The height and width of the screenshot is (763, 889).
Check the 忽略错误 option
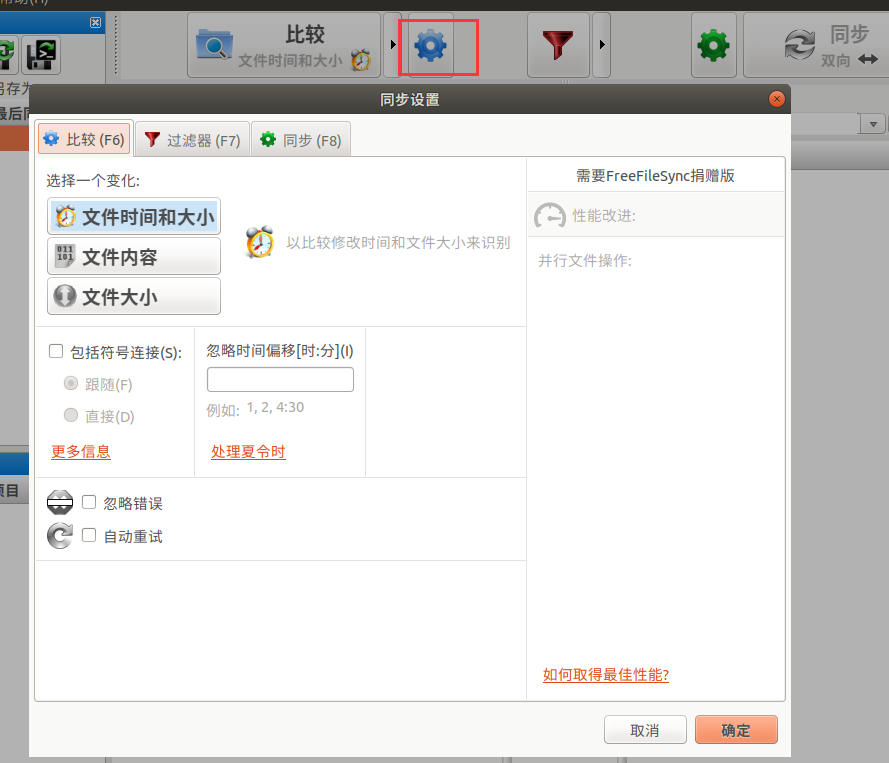click(x=88, y=503)
